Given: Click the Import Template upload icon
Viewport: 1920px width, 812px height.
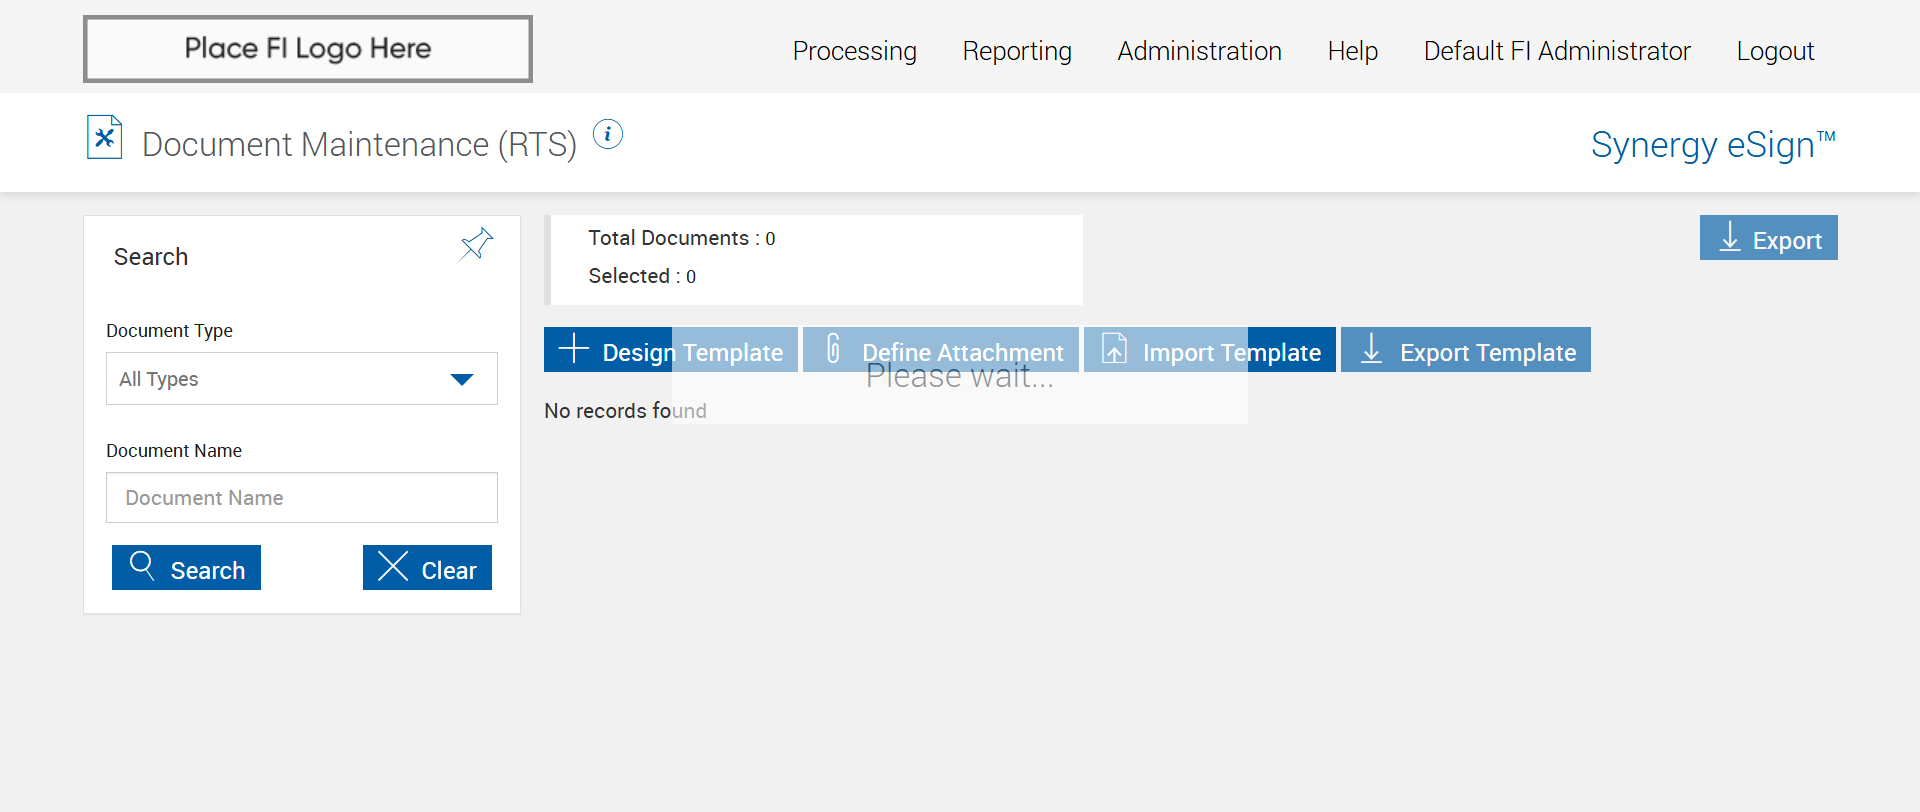Looking at the screenshot, I should tap(1114, 349).
